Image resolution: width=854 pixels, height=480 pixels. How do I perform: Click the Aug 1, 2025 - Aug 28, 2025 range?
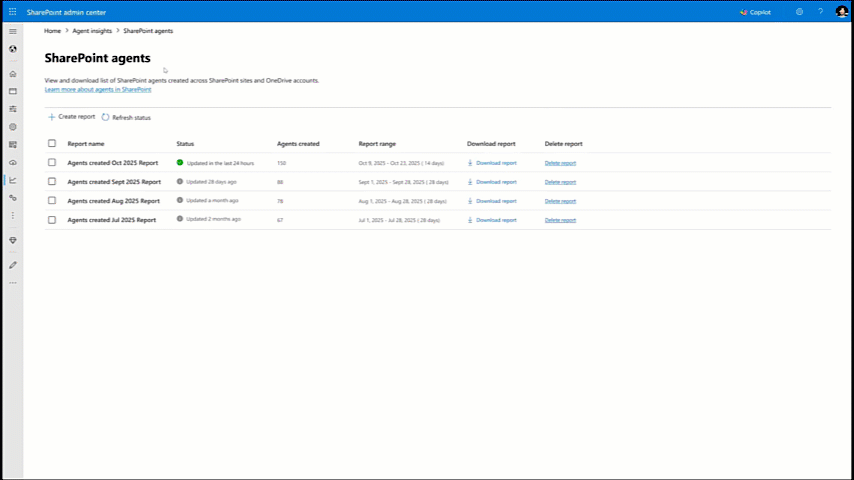click(x=402, y=201)
